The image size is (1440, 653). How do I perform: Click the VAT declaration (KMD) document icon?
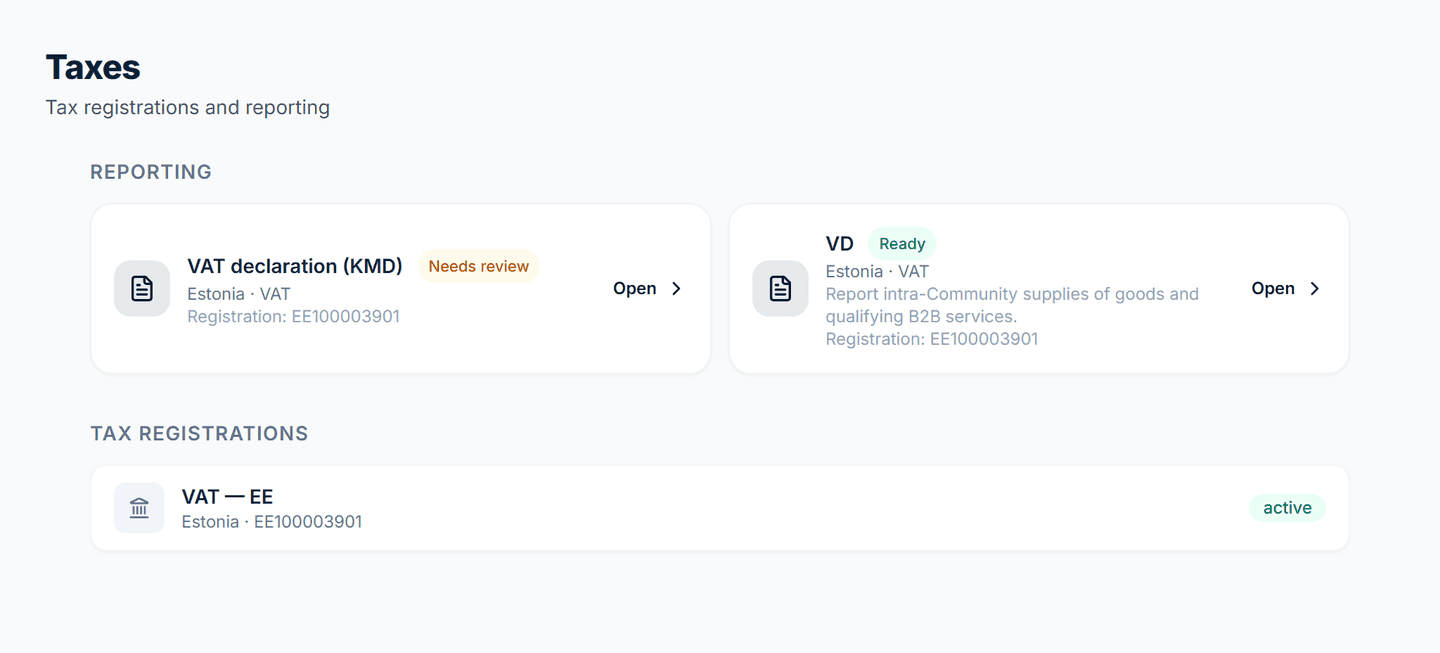(x=142, y=289)
